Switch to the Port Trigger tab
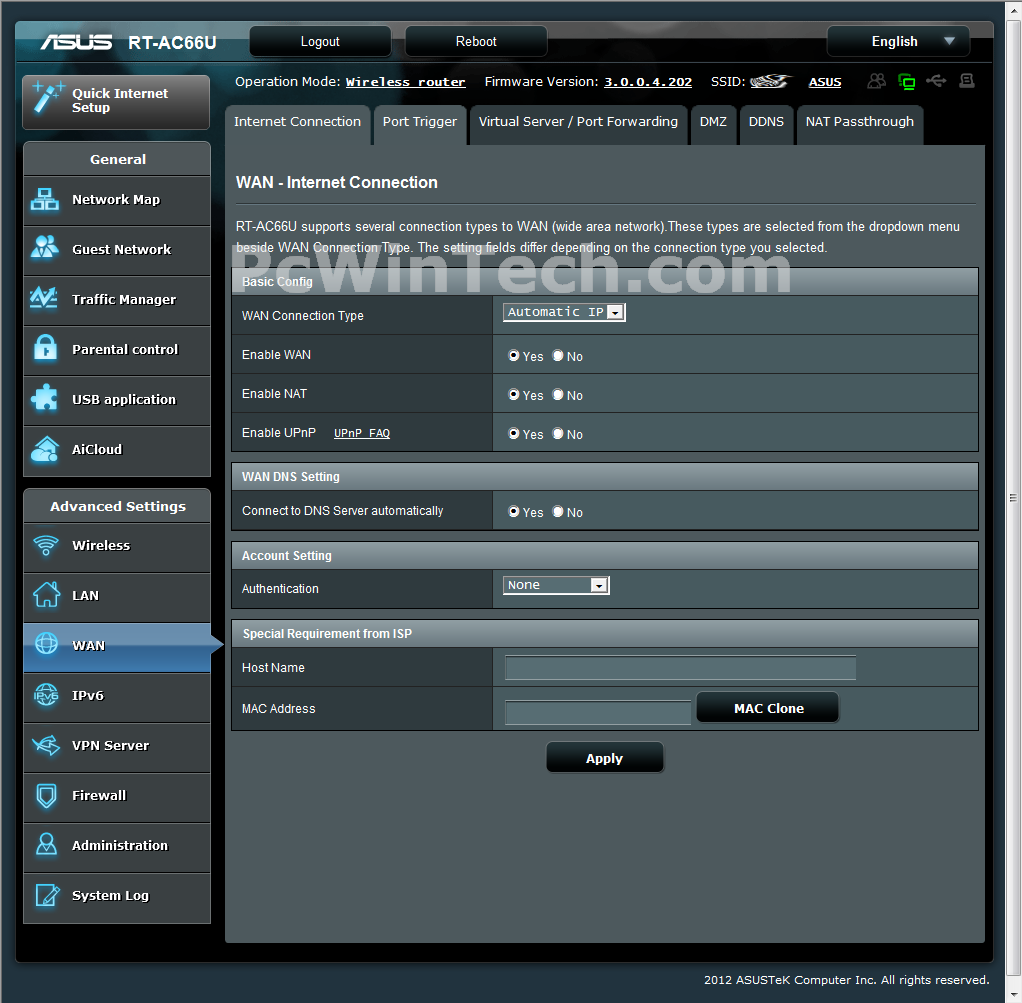1022x1003 pixels. (419, 122)
